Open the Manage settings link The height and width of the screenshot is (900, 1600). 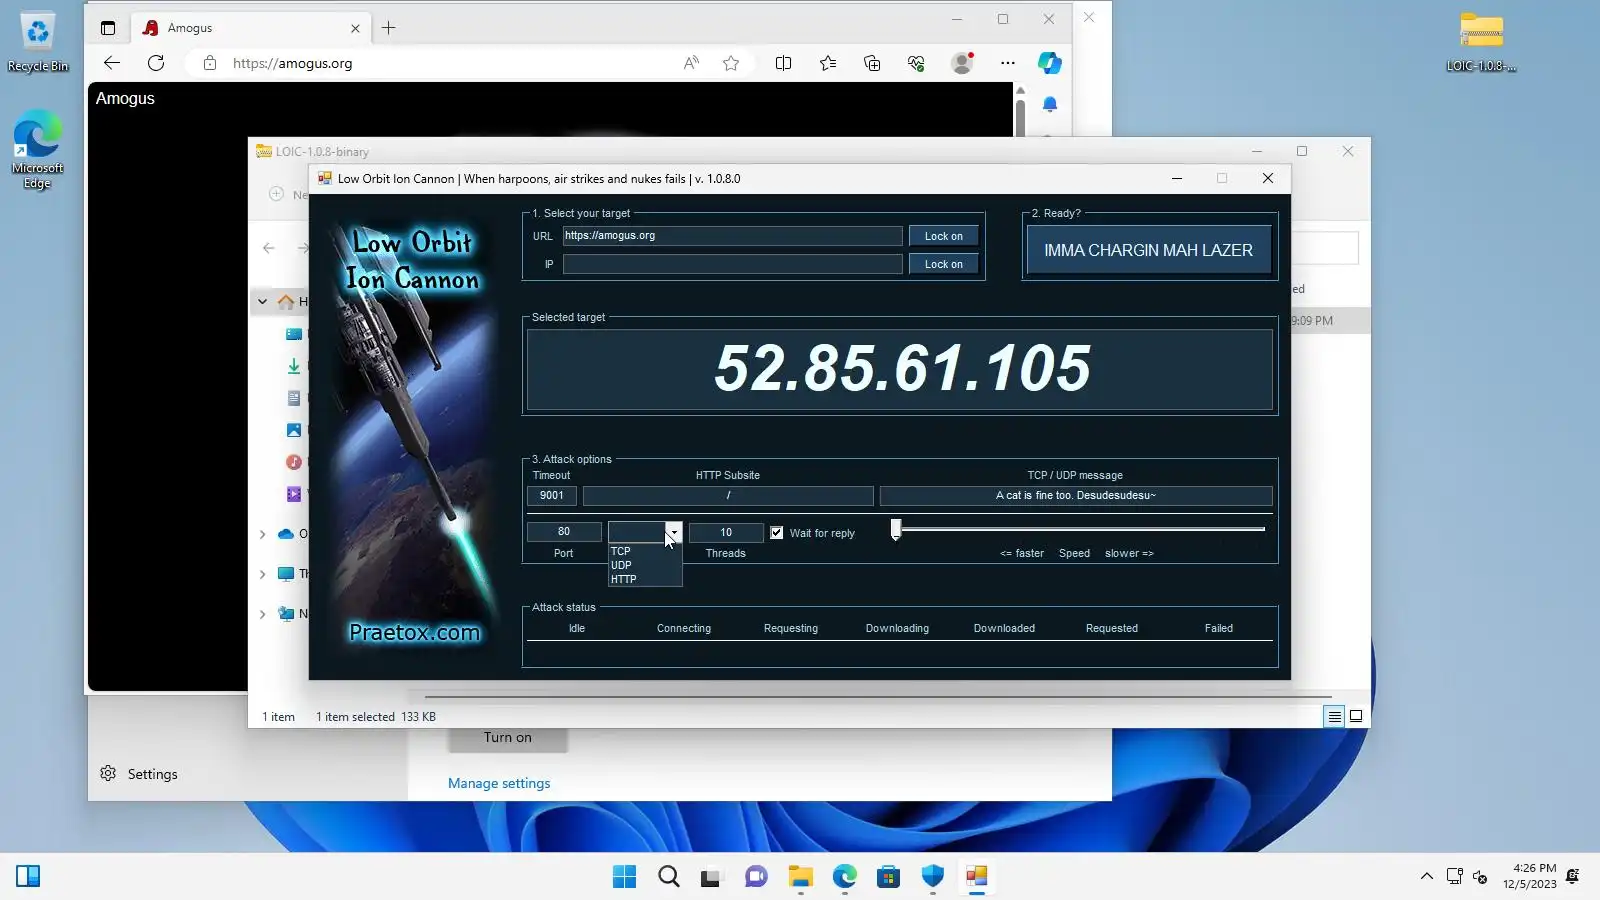tap(499, 783)
